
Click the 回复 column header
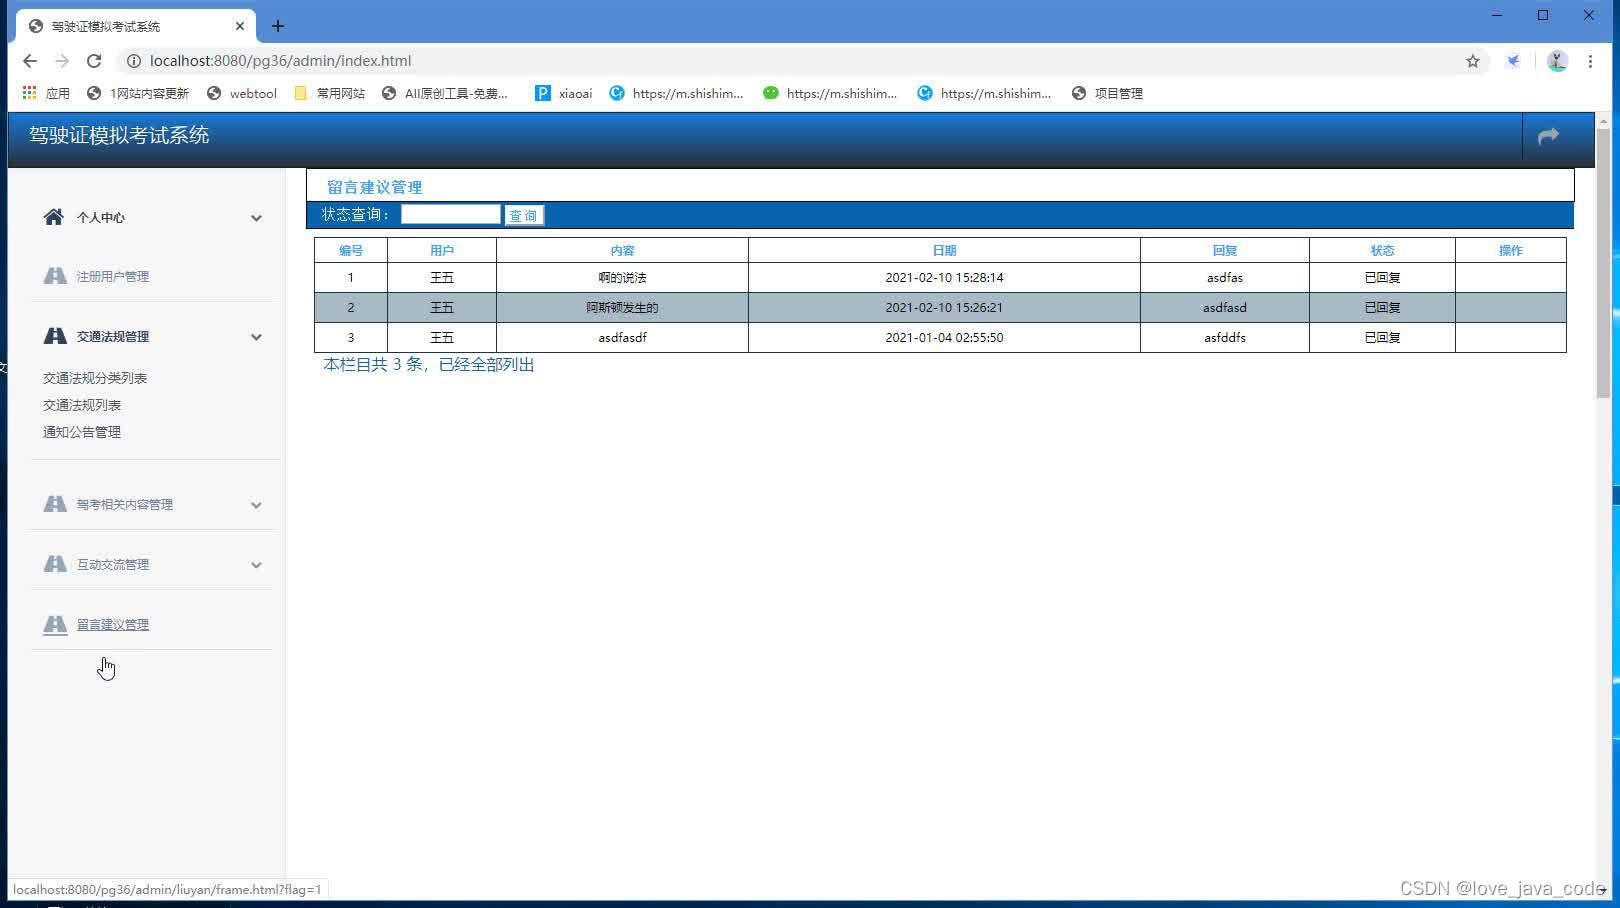click(1225, 250)
